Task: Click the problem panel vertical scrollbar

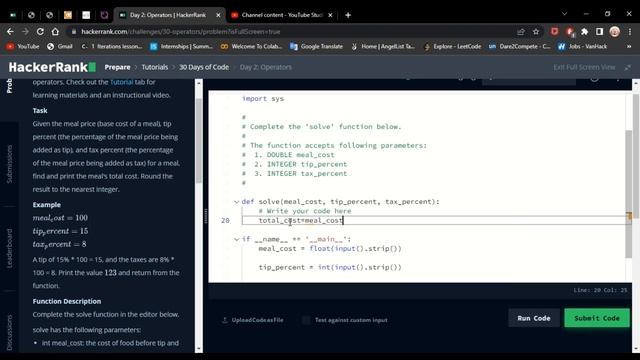Action: pos(199,141)
